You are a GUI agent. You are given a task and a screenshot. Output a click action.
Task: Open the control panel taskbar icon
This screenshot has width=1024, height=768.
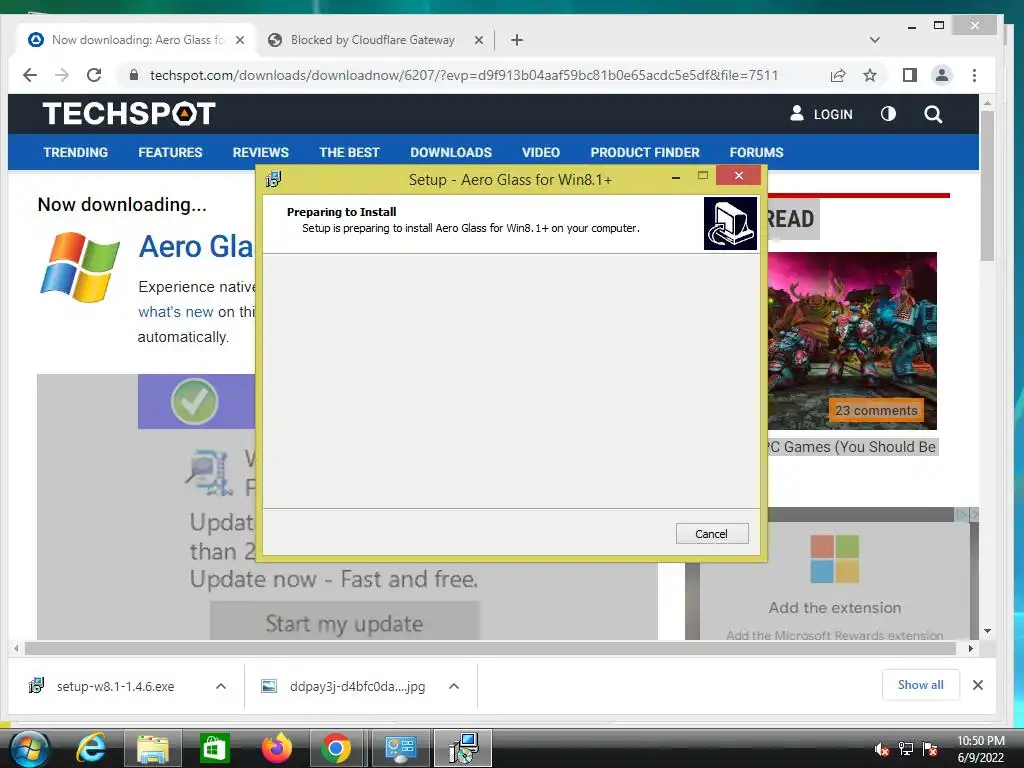pyautogui.click(x=400, y=748)
